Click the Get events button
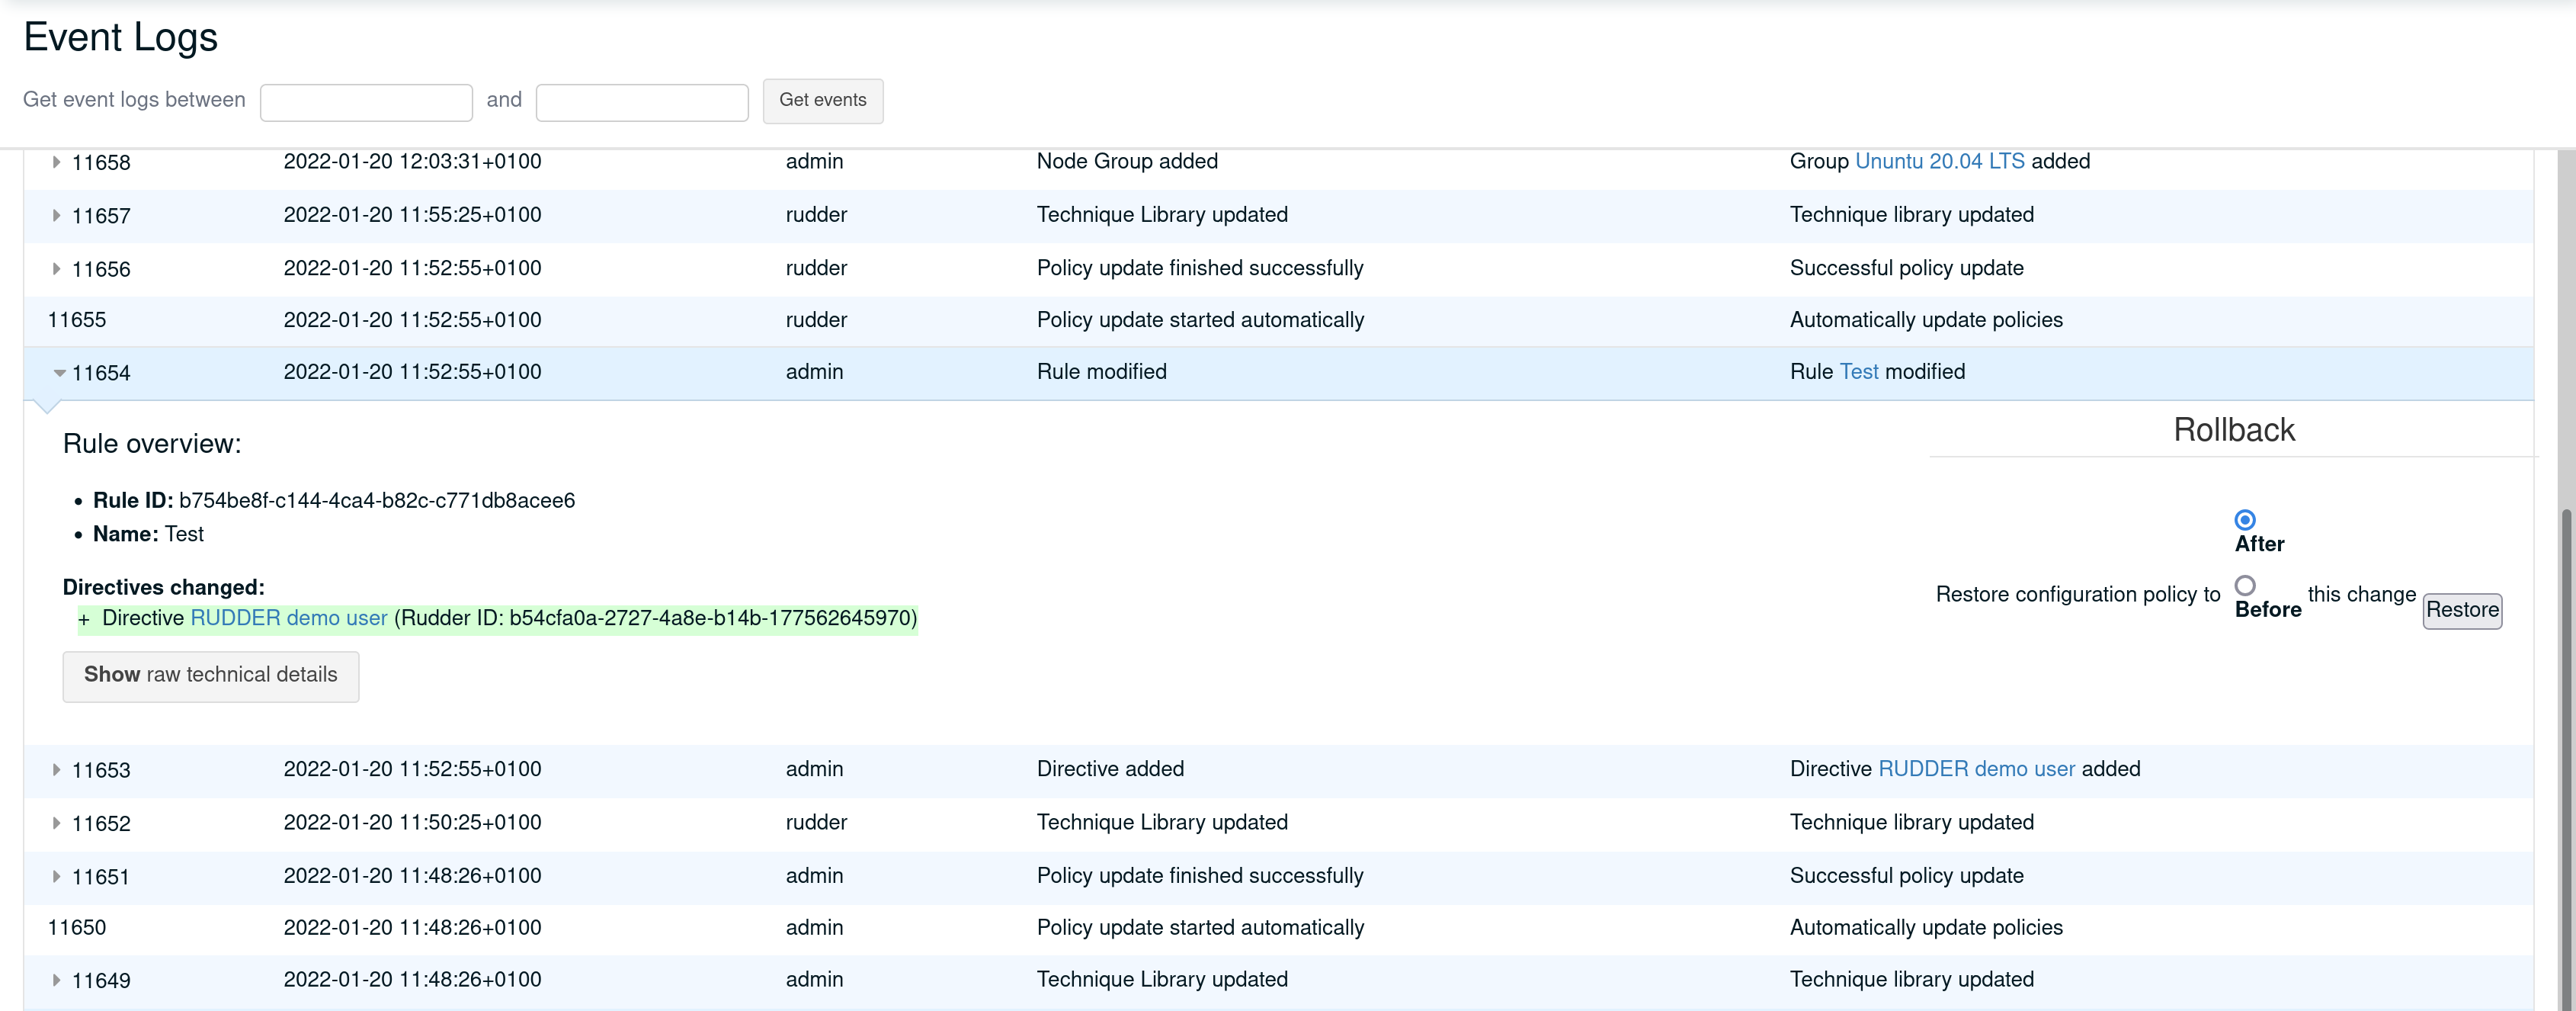 coord(822,100)
